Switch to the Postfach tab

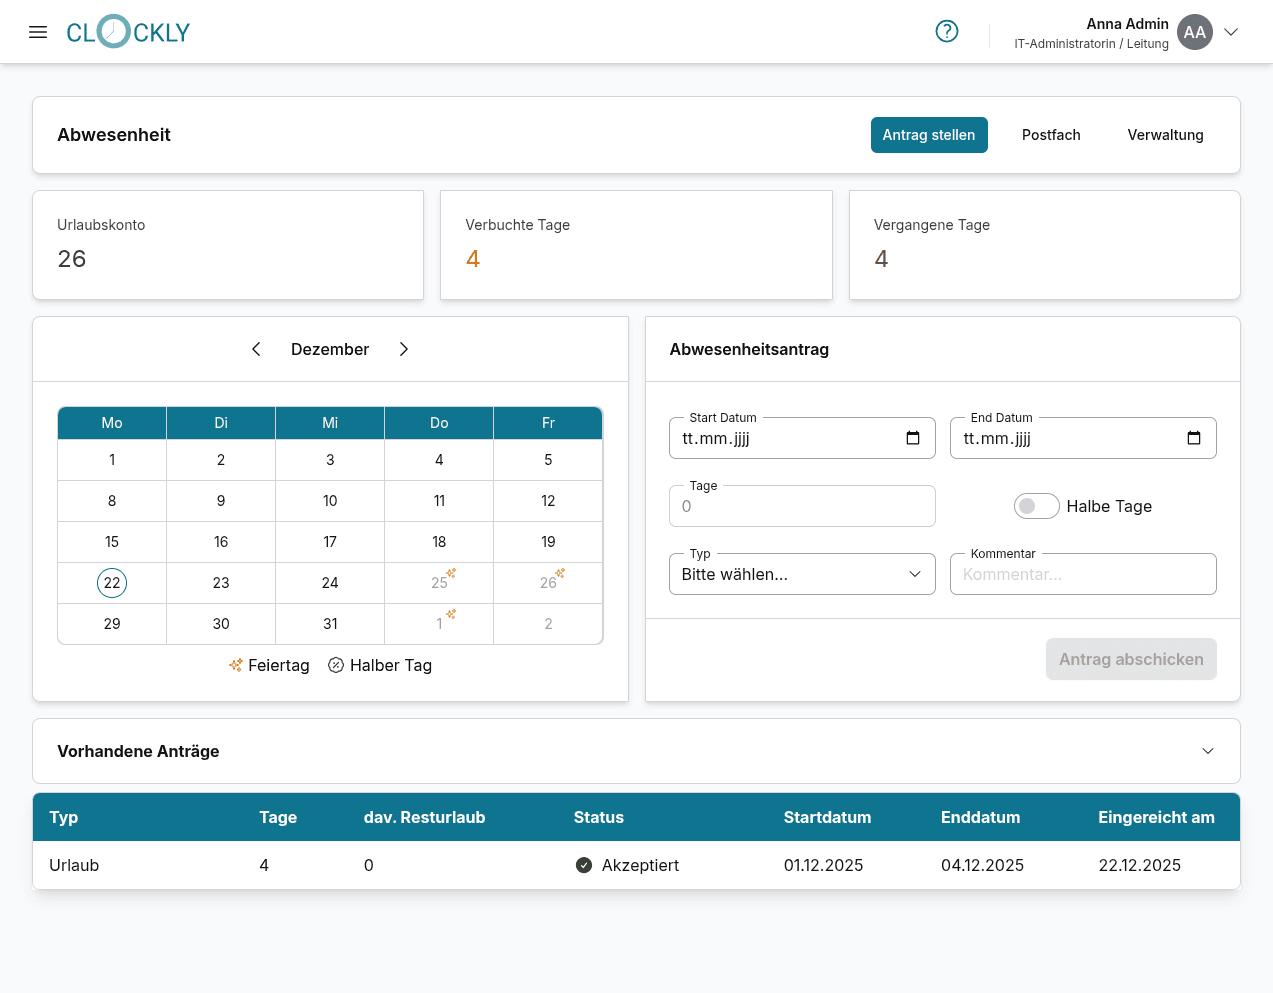pyautogui.click(x=1050, y=135)
